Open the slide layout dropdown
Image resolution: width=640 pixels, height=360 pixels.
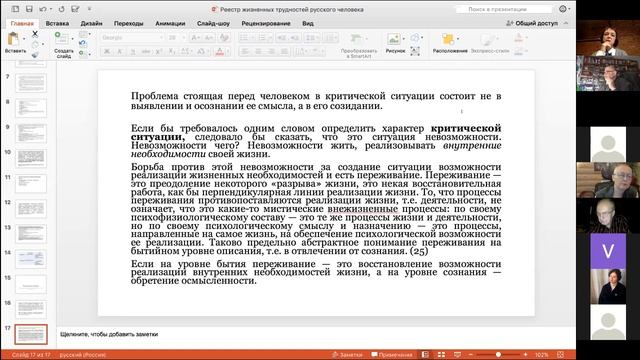84,34
